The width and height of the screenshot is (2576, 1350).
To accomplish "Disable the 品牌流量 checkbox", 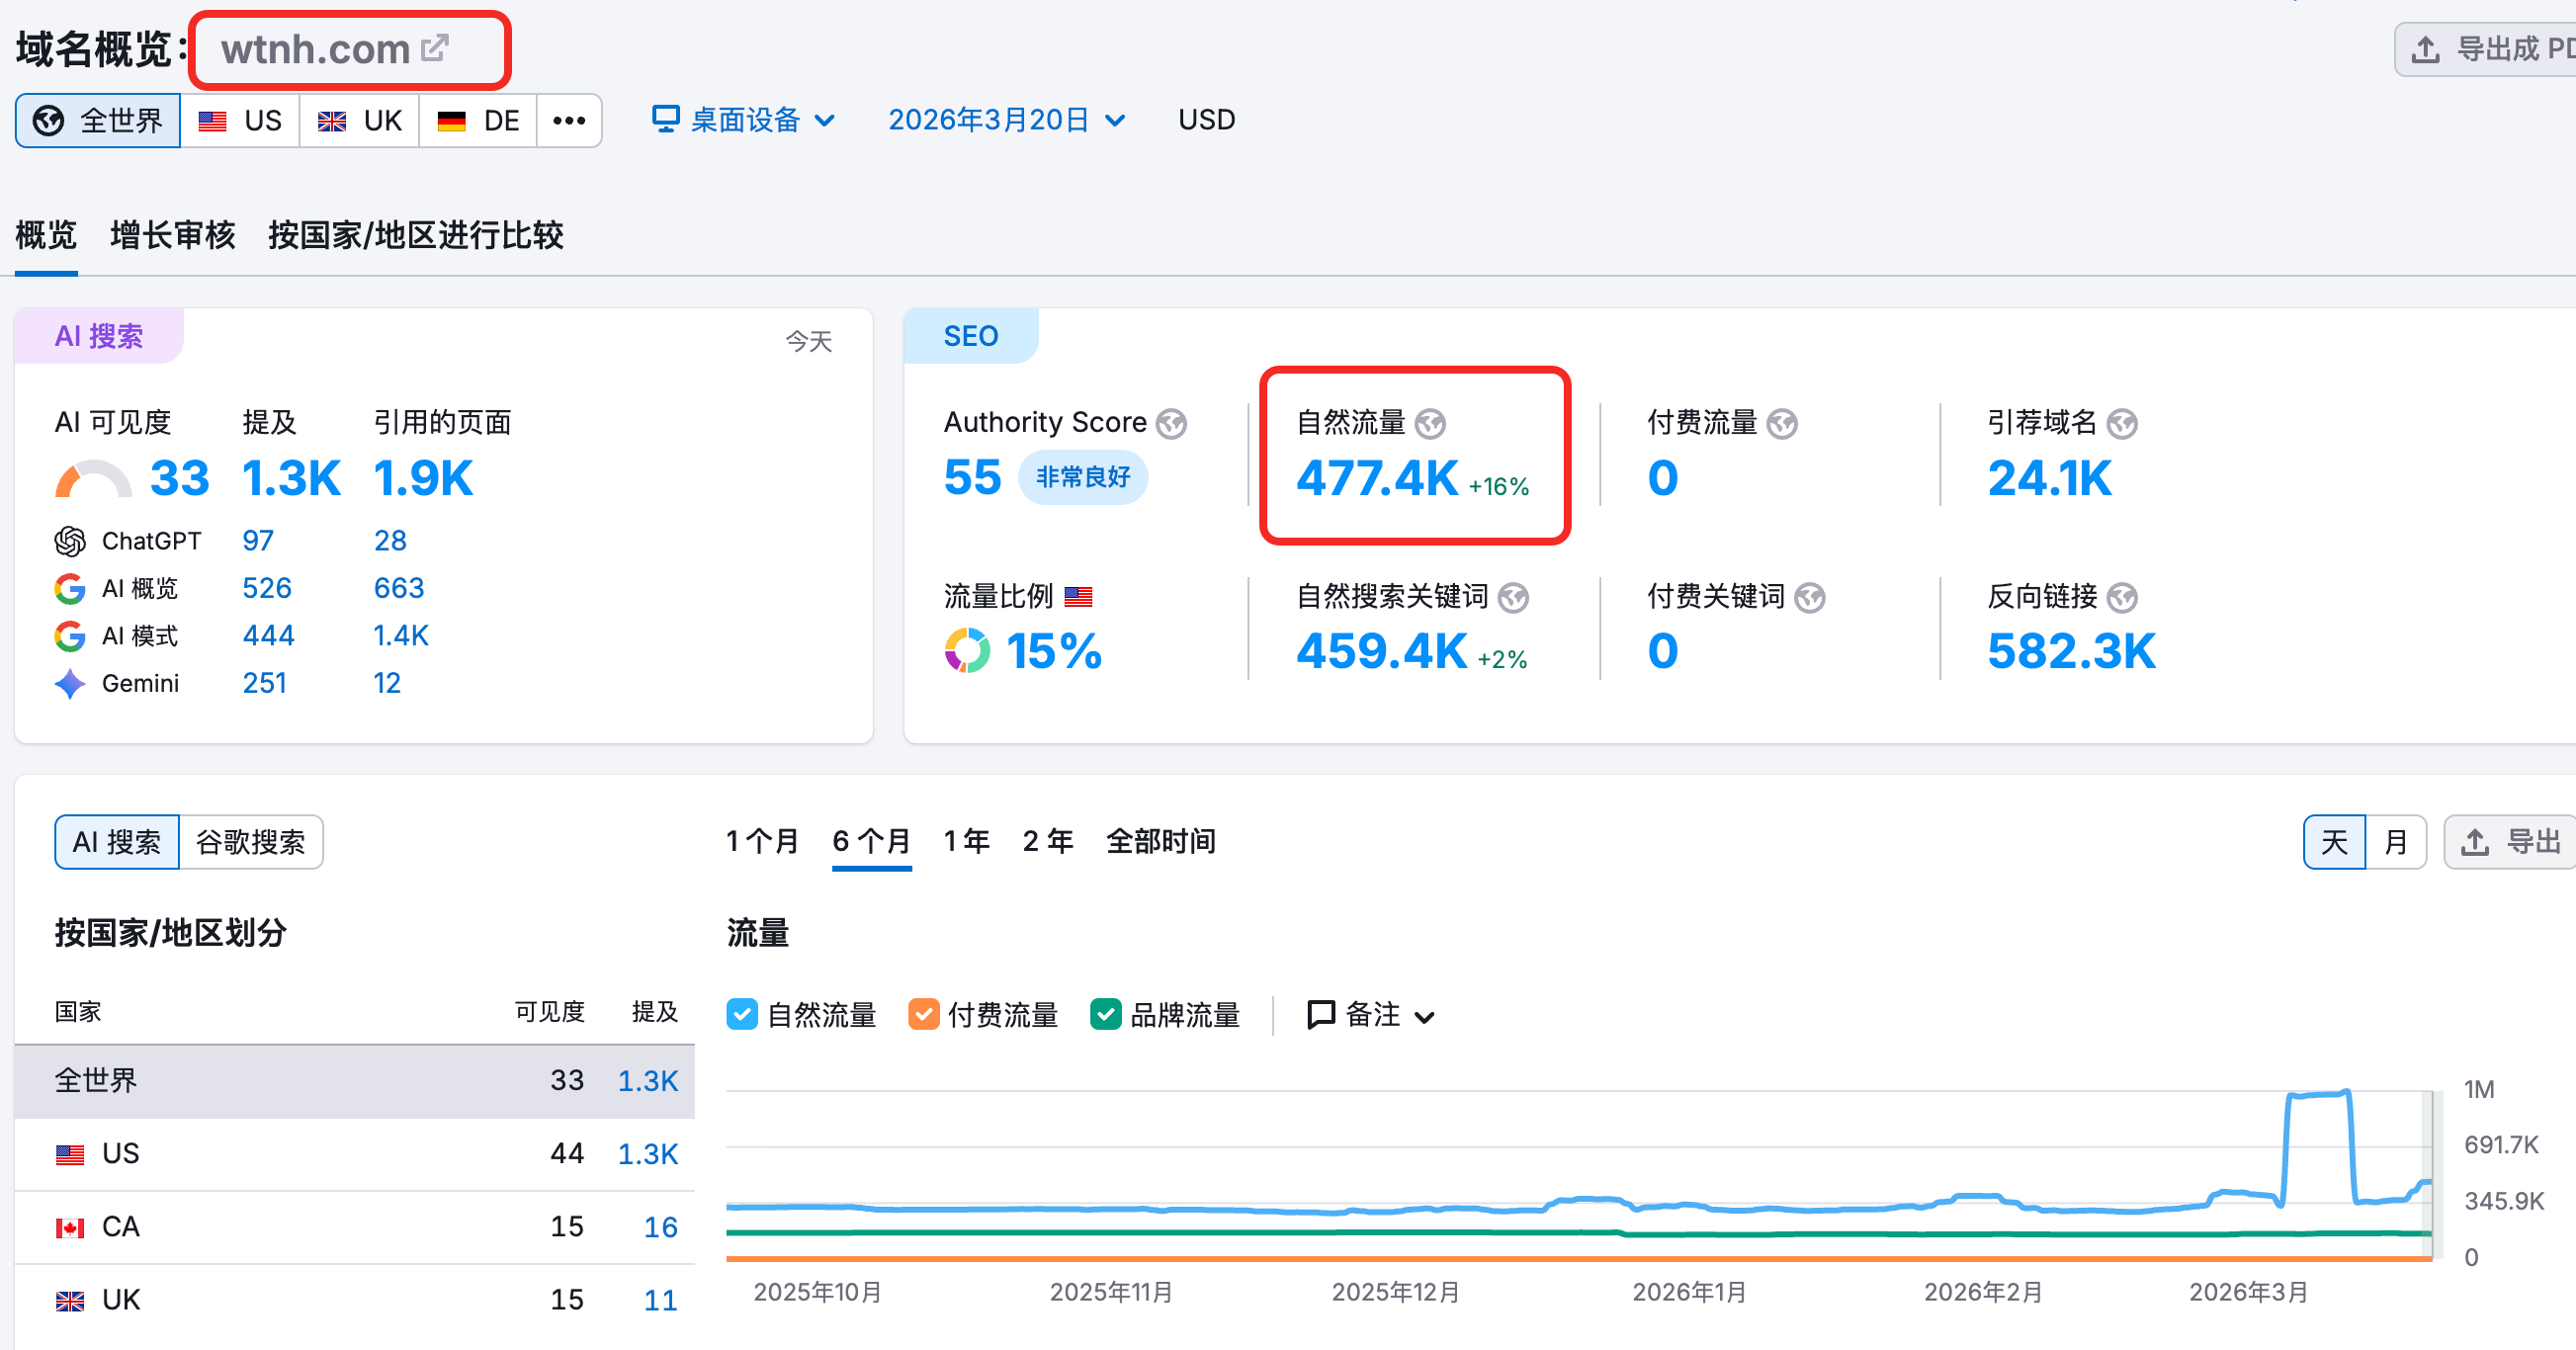I will click(x=1105, y=1015).
